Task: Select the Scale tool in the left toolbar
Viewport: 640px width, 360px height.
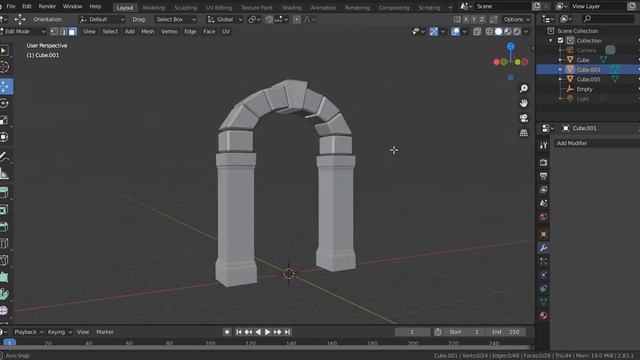Action: [4, 120]
